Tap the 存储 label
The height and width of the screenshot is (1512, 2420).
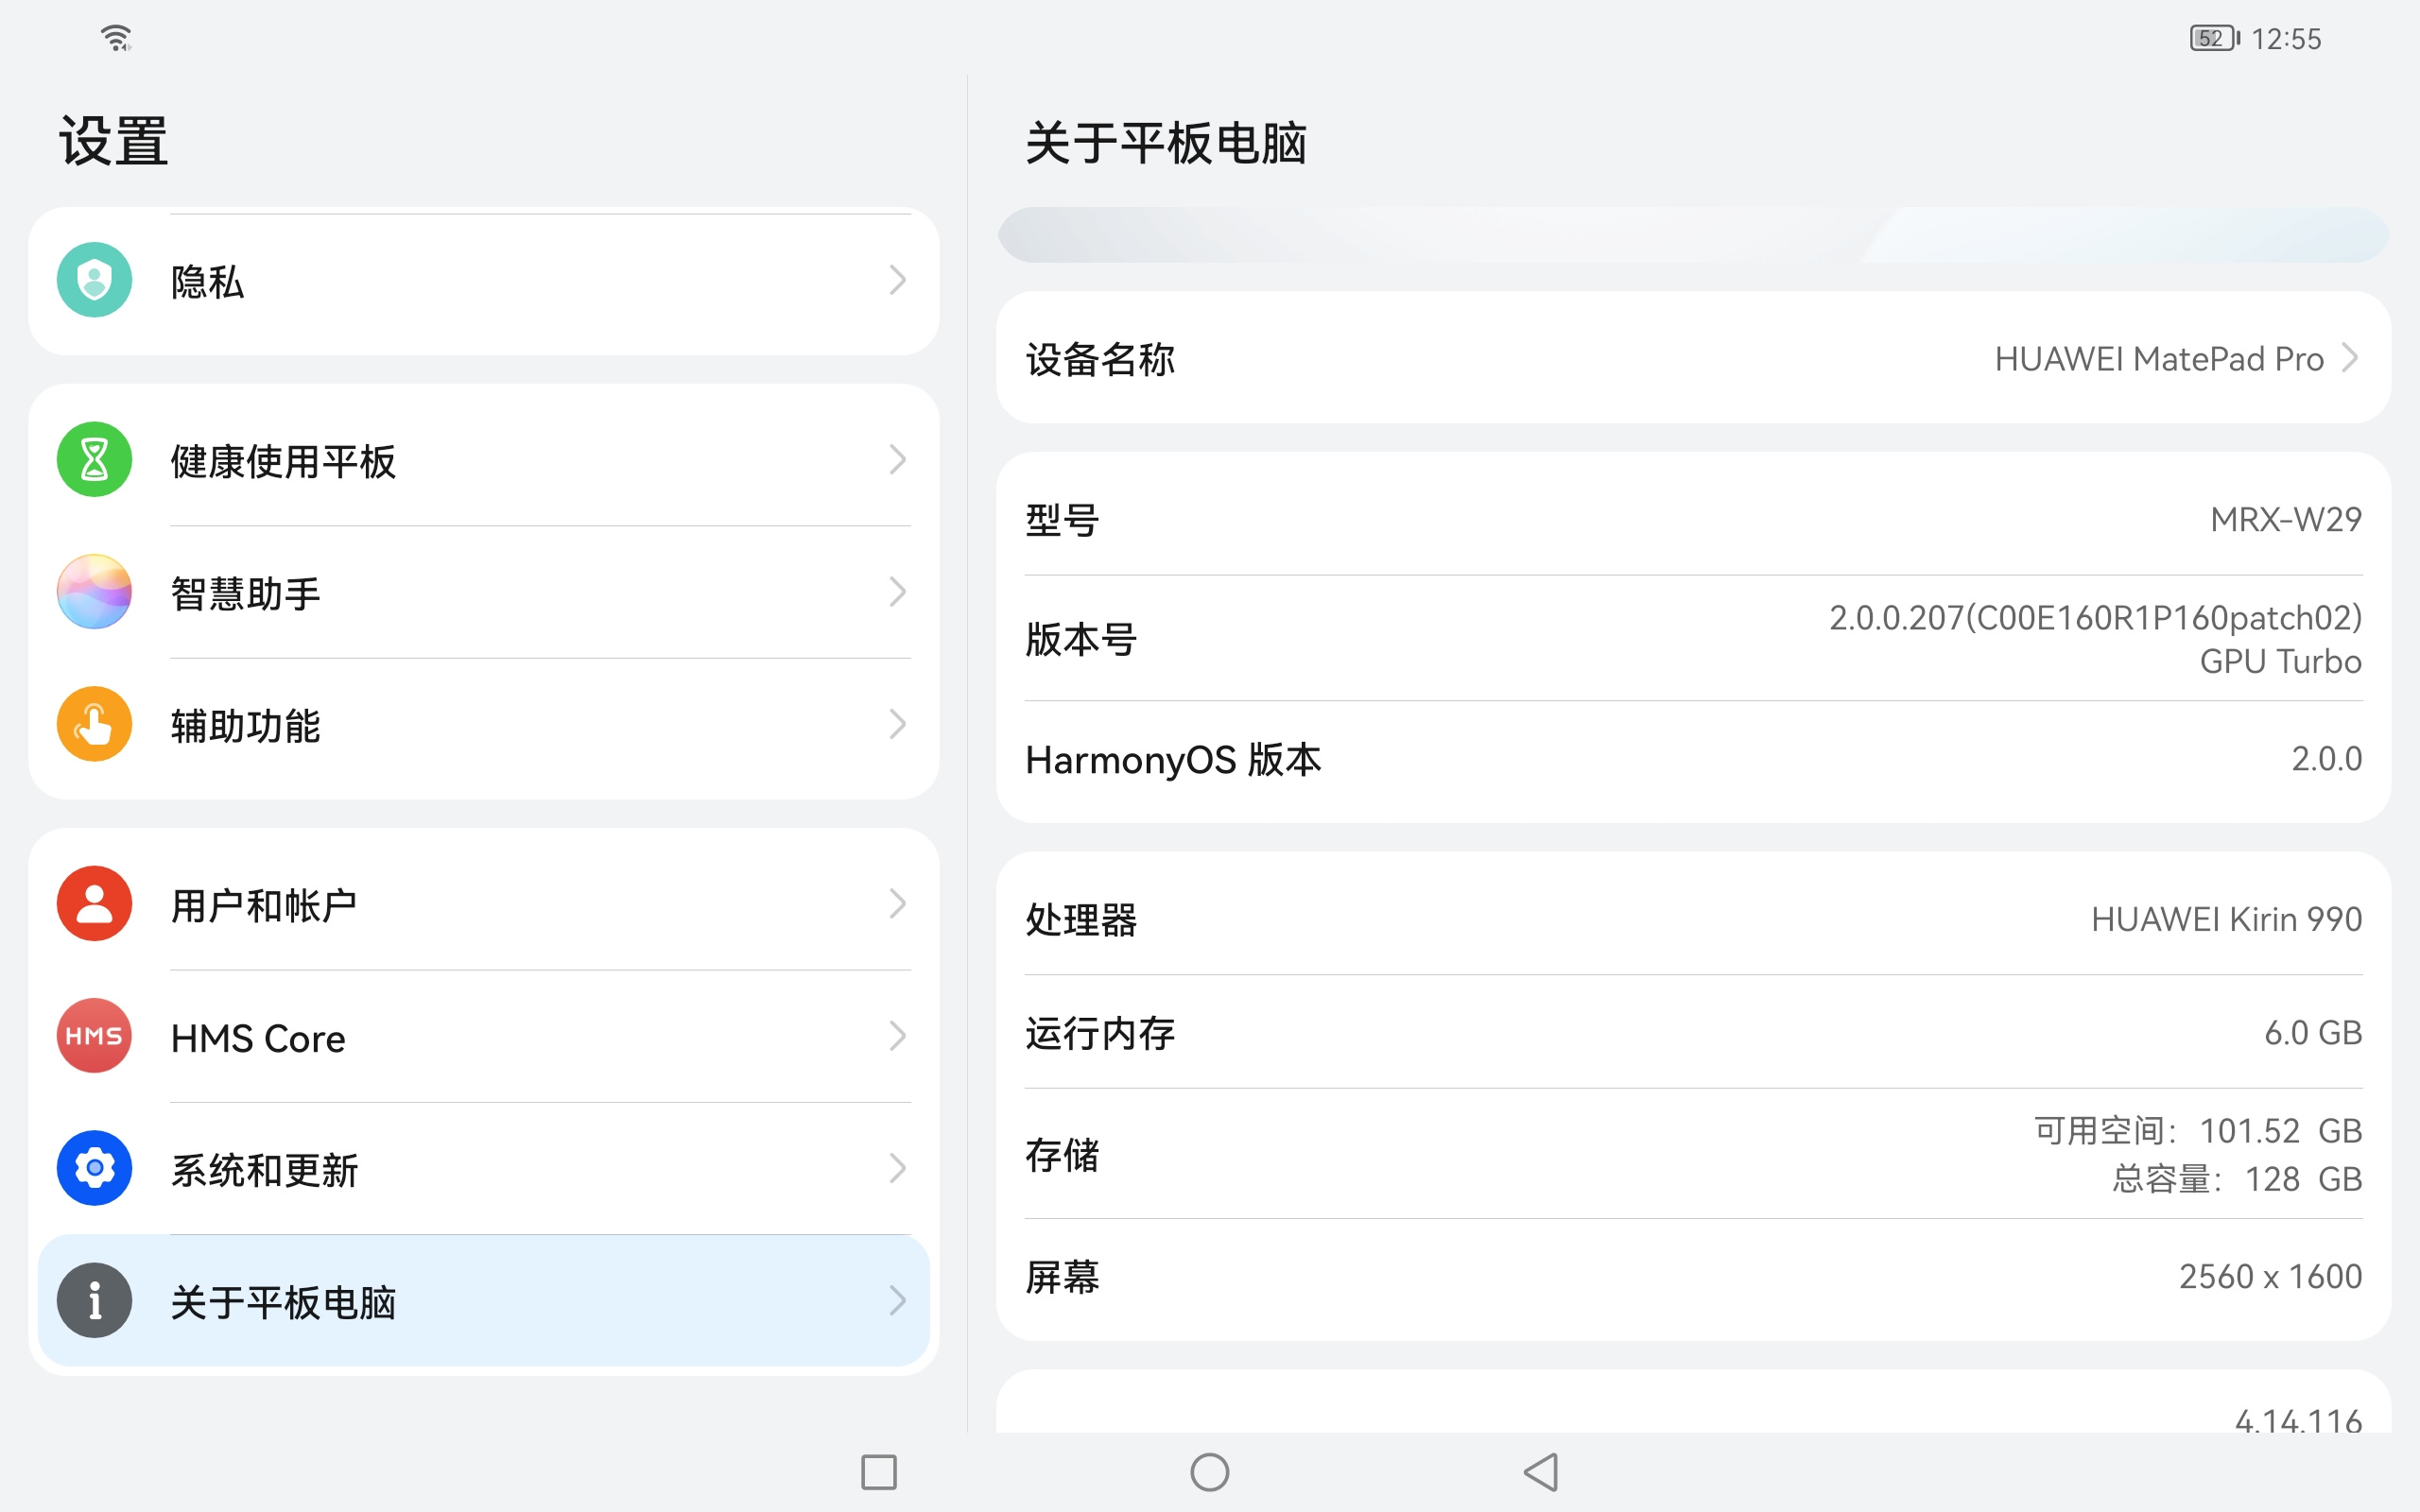[x=1062, y=1155]
